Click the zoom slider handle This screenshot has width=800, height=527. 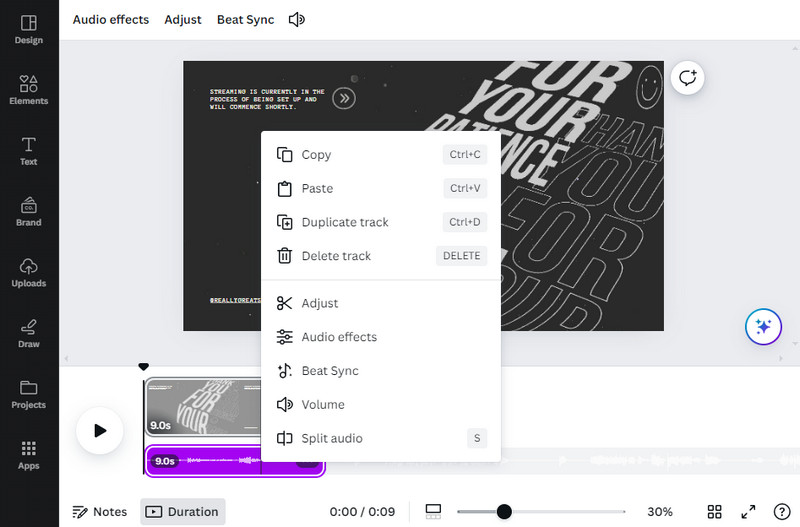504,511
